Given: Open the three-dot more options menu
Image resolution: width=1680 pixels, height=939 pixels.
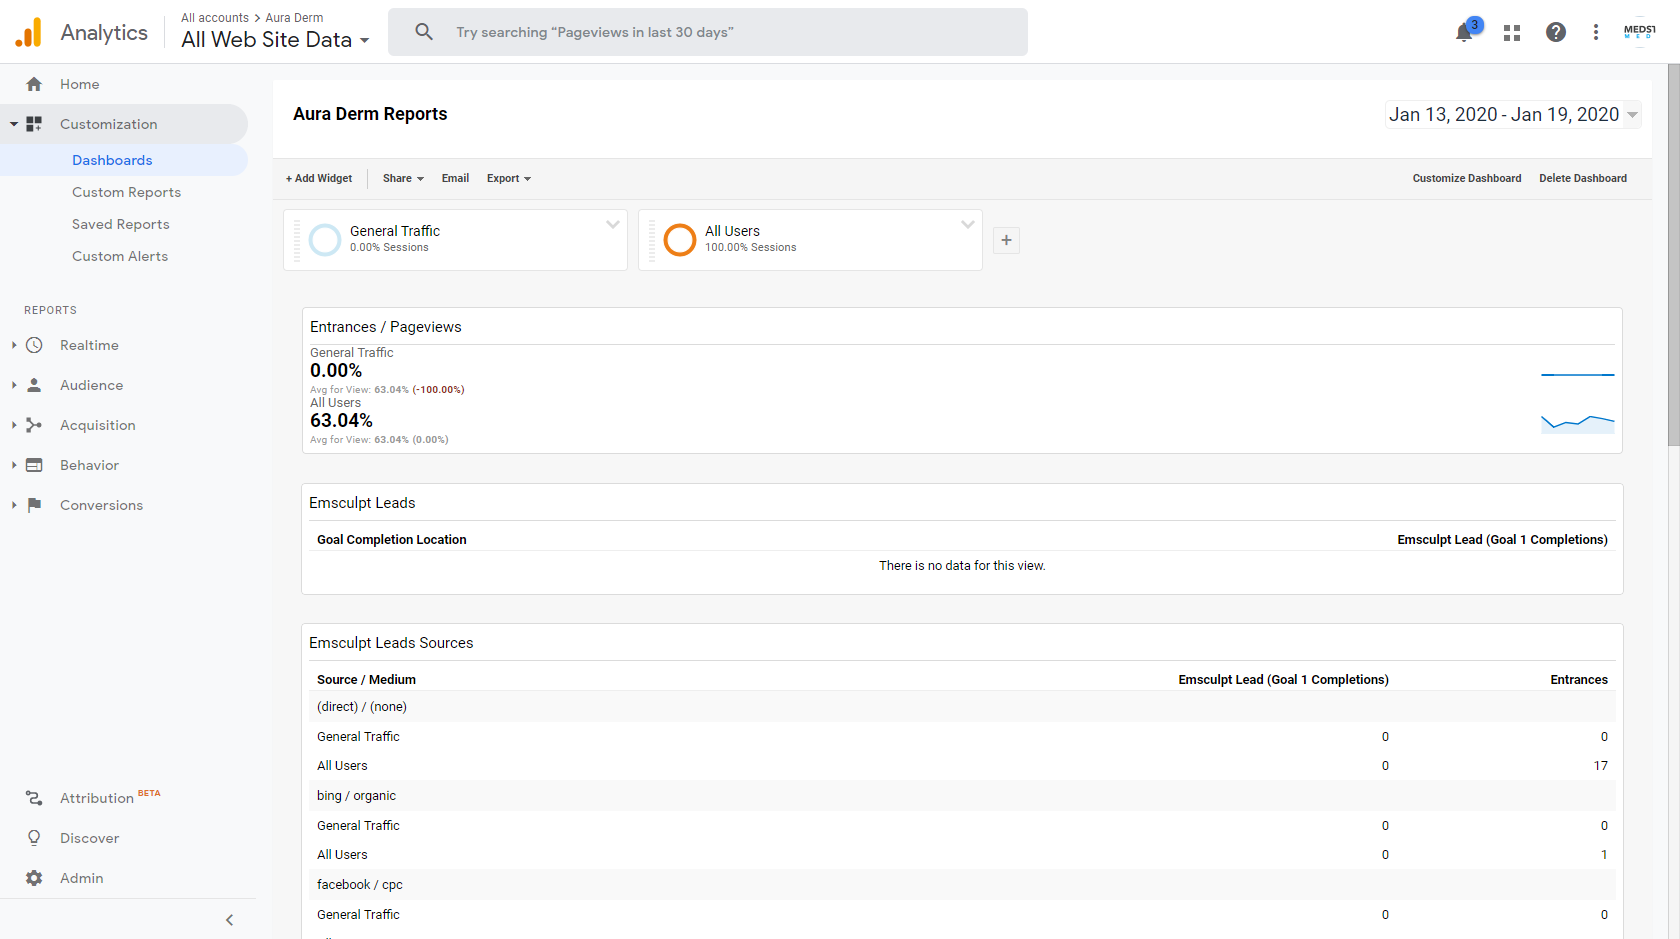Looking at the screenshot, I should pyautogui.click(x=1596, y=32).
